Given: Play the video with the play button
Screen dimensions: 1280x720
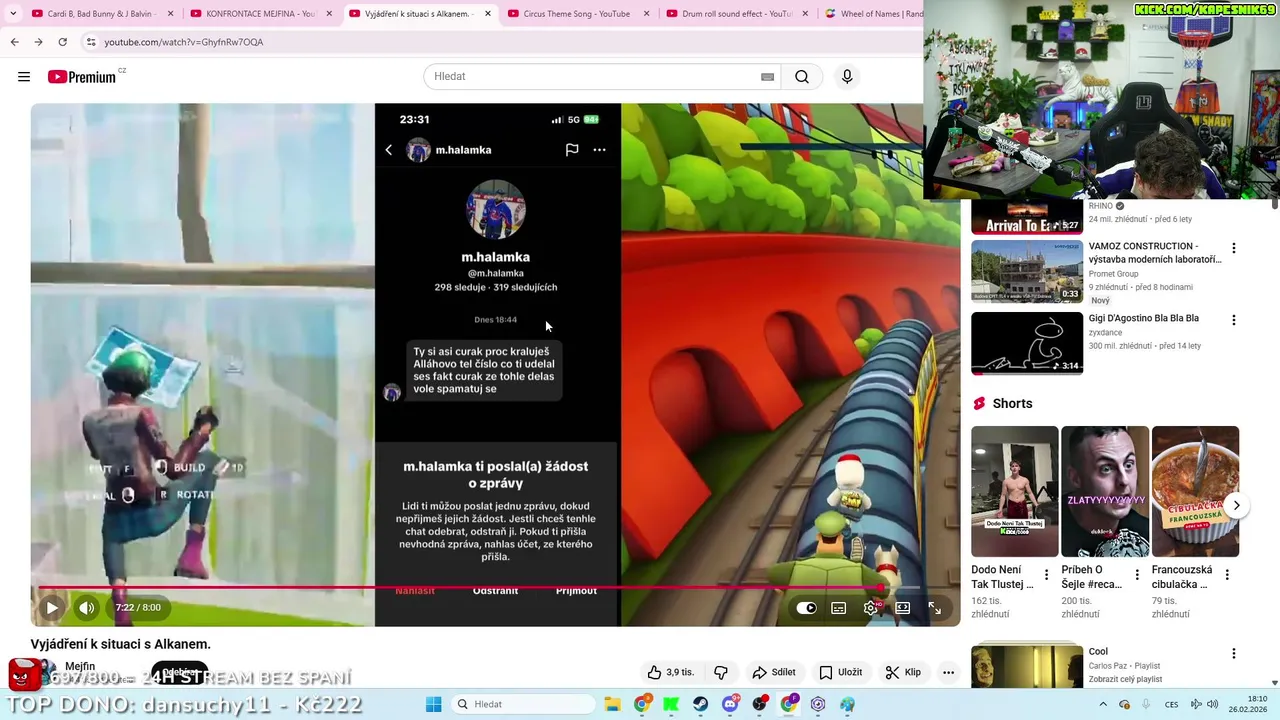Looking at the screenshot, I should pos(52,607).
